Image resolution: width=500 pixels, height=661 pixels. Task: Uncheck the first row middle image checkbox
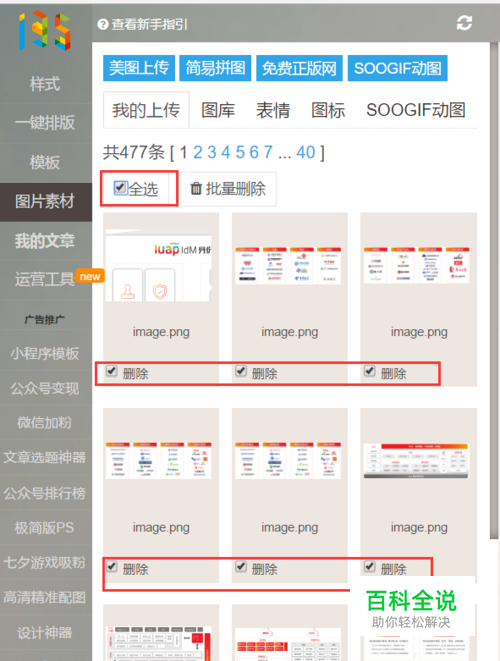tap(241, 371)
